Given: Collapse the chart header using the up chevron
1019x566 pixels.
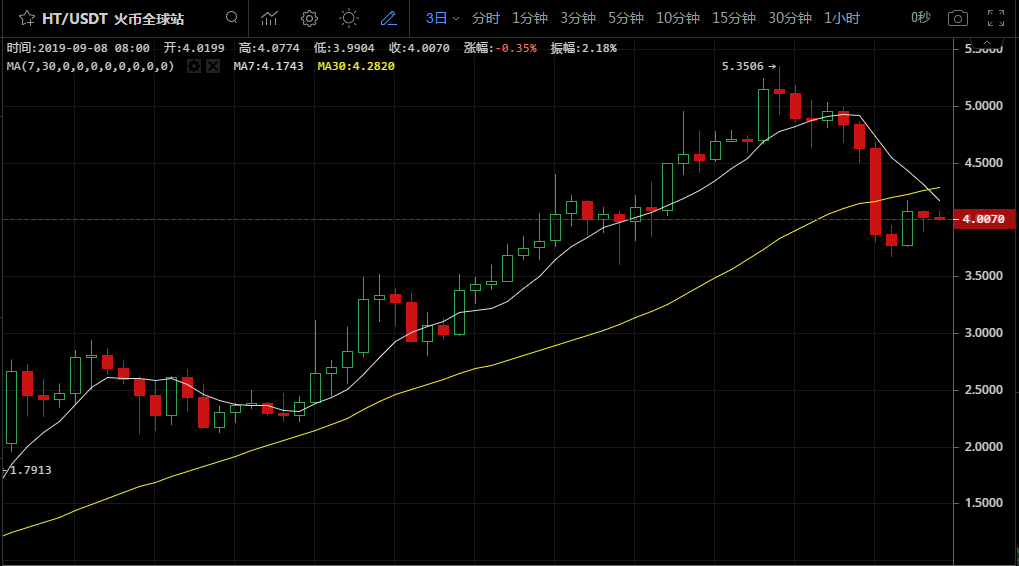Looking at the screenshot, I should click(987, 45).
